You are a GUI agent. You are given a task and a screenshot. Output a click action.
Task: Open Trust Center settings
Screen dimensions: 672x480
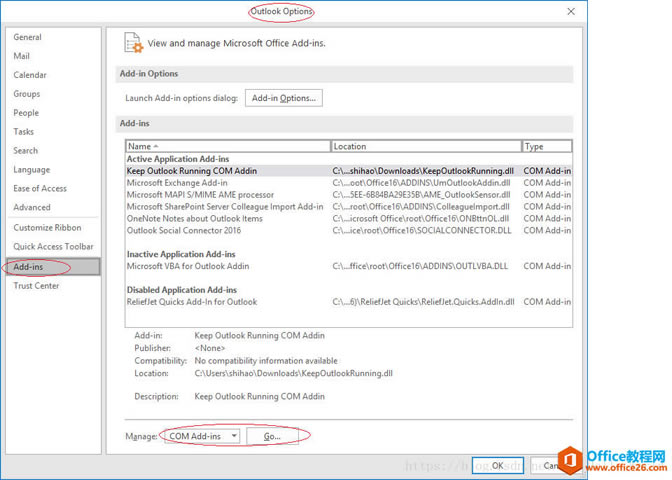[36, 286]
